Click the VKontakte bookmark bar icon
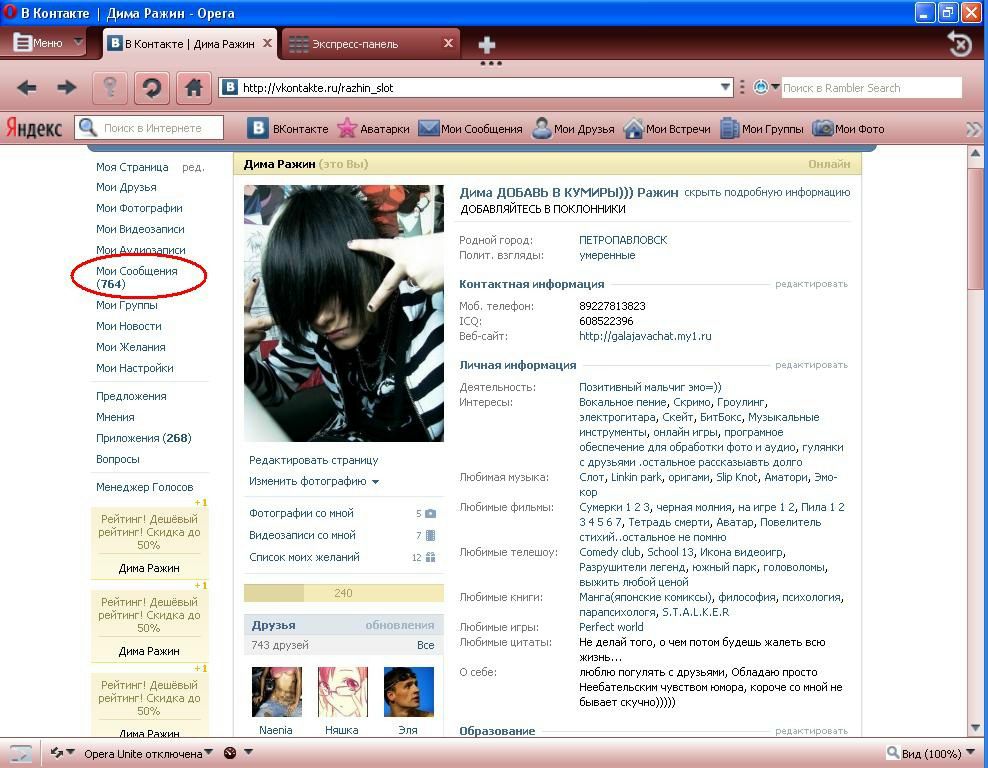 point(257,129)
